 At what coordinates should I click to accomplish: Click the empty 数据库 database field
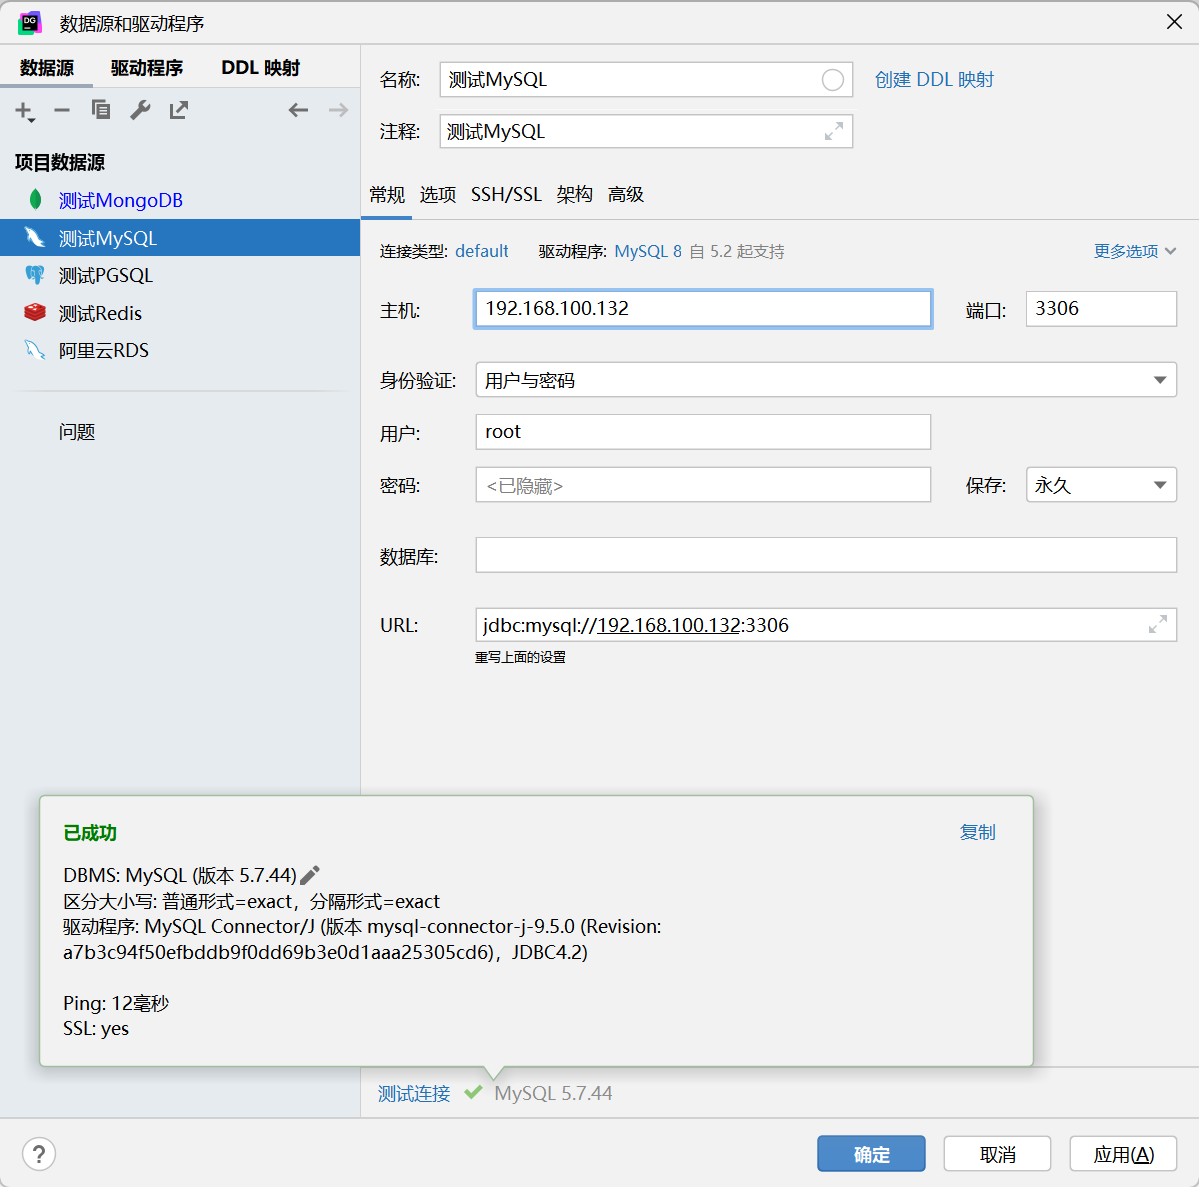tap(826, 554)
